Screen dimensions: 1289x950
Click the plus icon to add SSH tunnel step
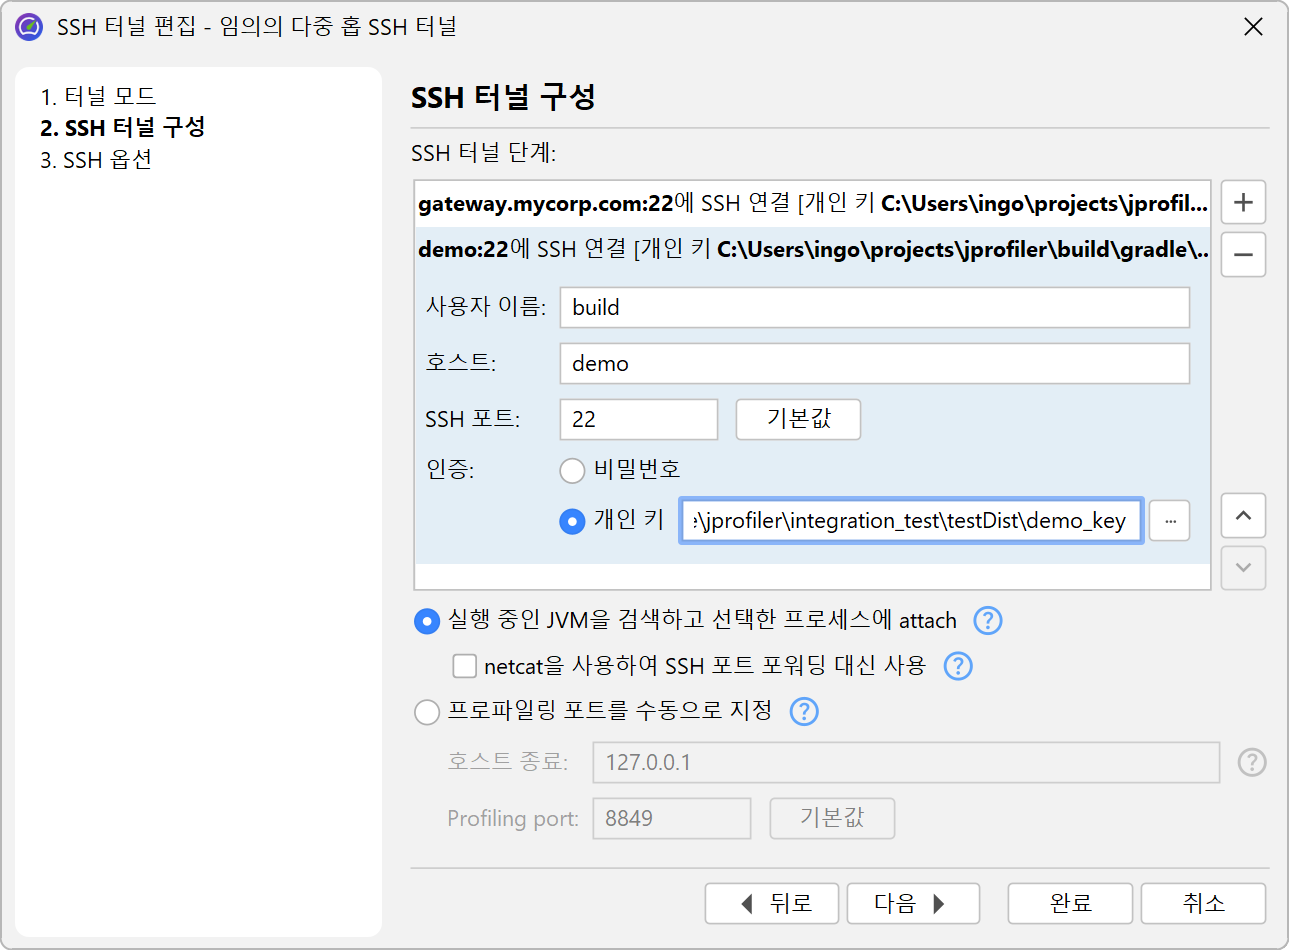1243,202
